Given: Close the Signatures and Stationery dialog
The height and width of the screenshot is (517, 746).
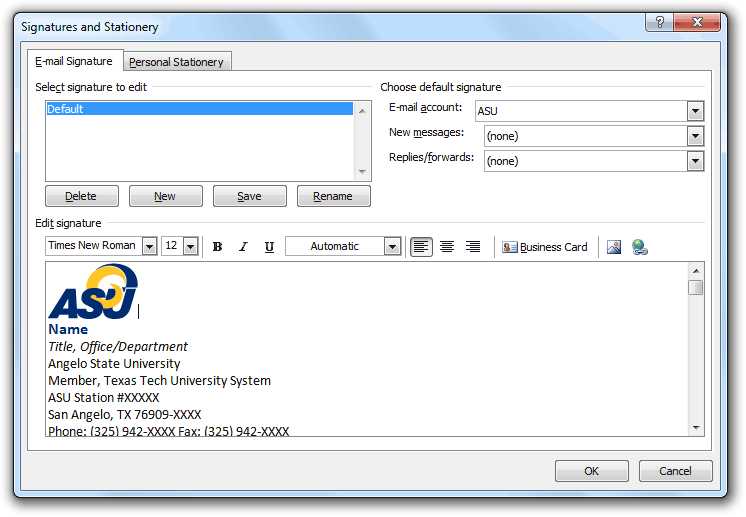Looking at the screenshot, I should click(x=697, y=22).
